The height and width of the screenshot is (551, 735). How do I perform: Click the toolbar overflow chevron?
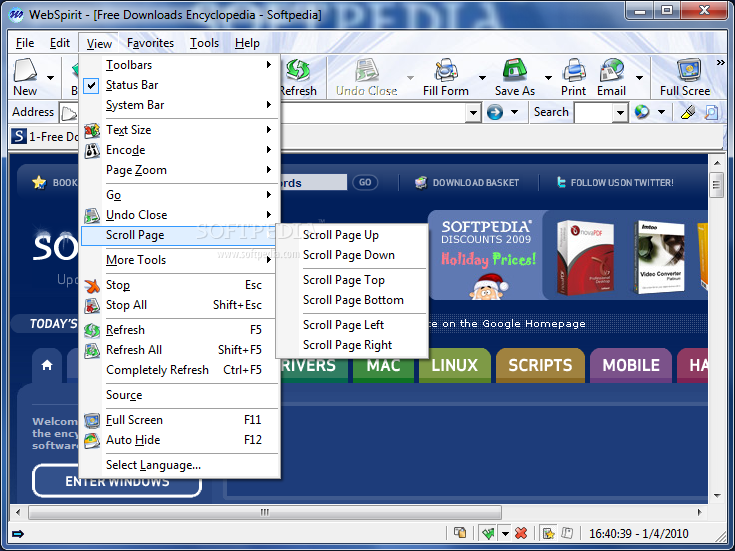point(721,63)
